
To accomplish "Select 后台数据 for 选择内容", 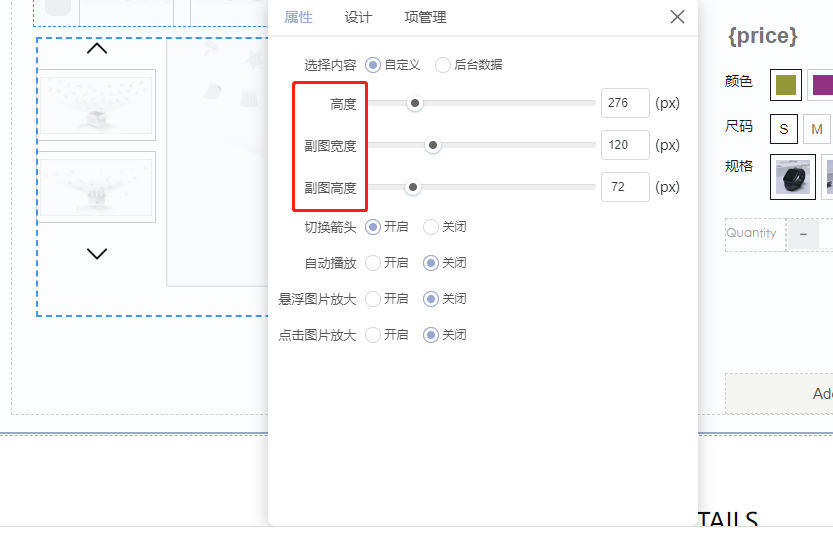I will (443, 65).
